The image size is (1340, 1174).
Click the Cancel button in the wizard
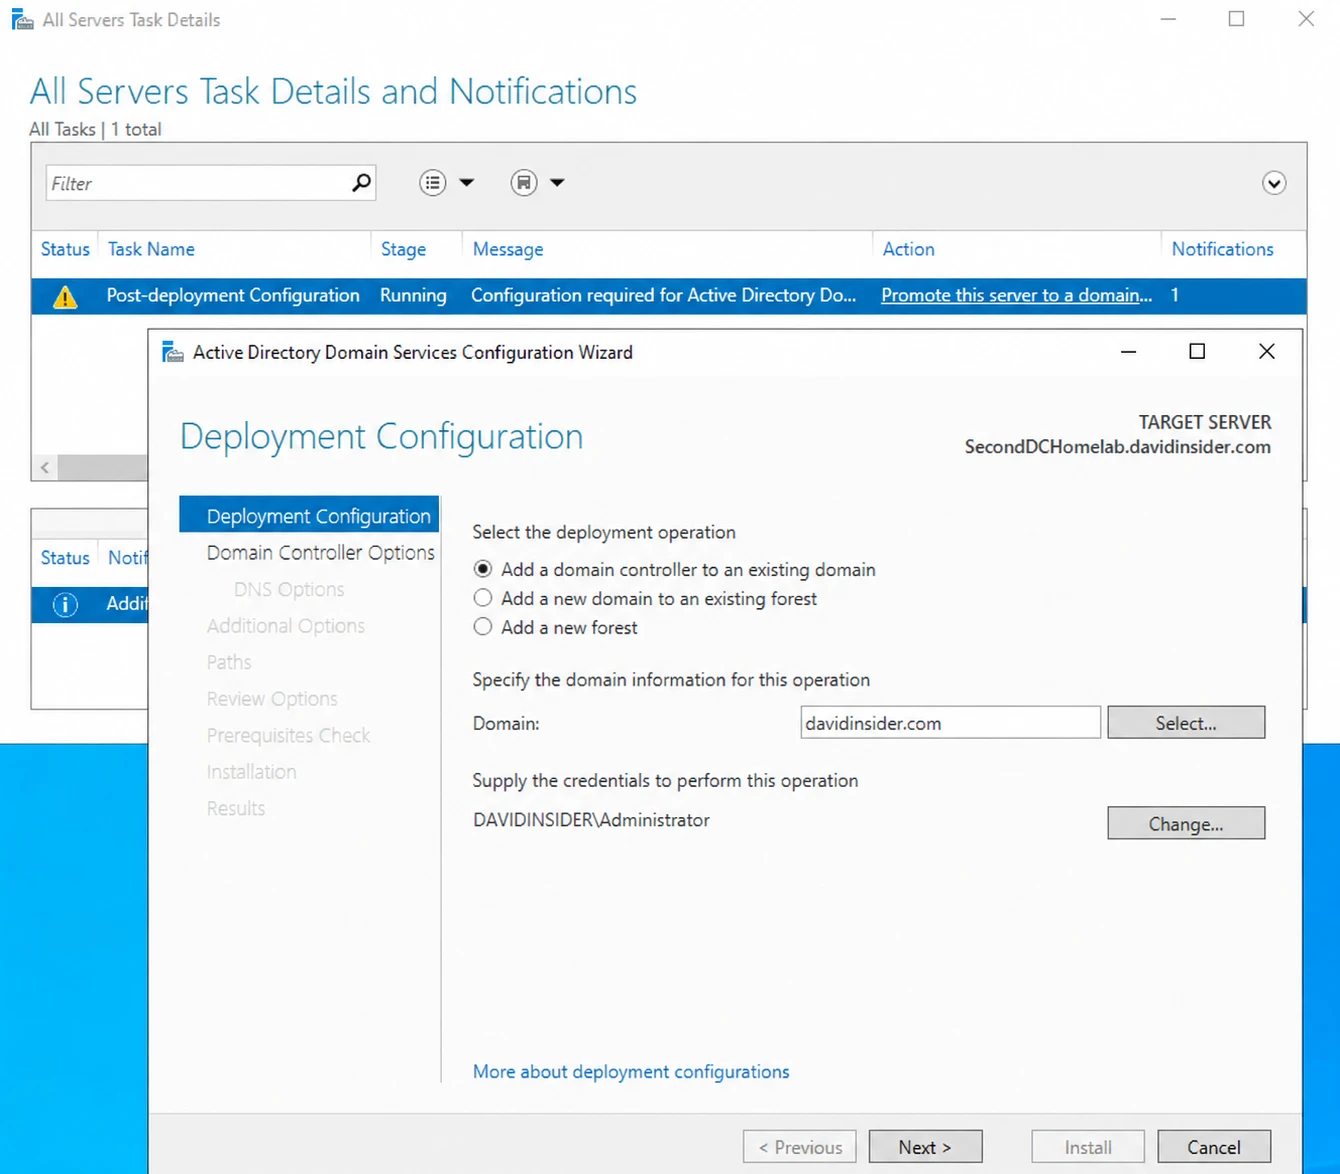click(x=1214, y=1147)
